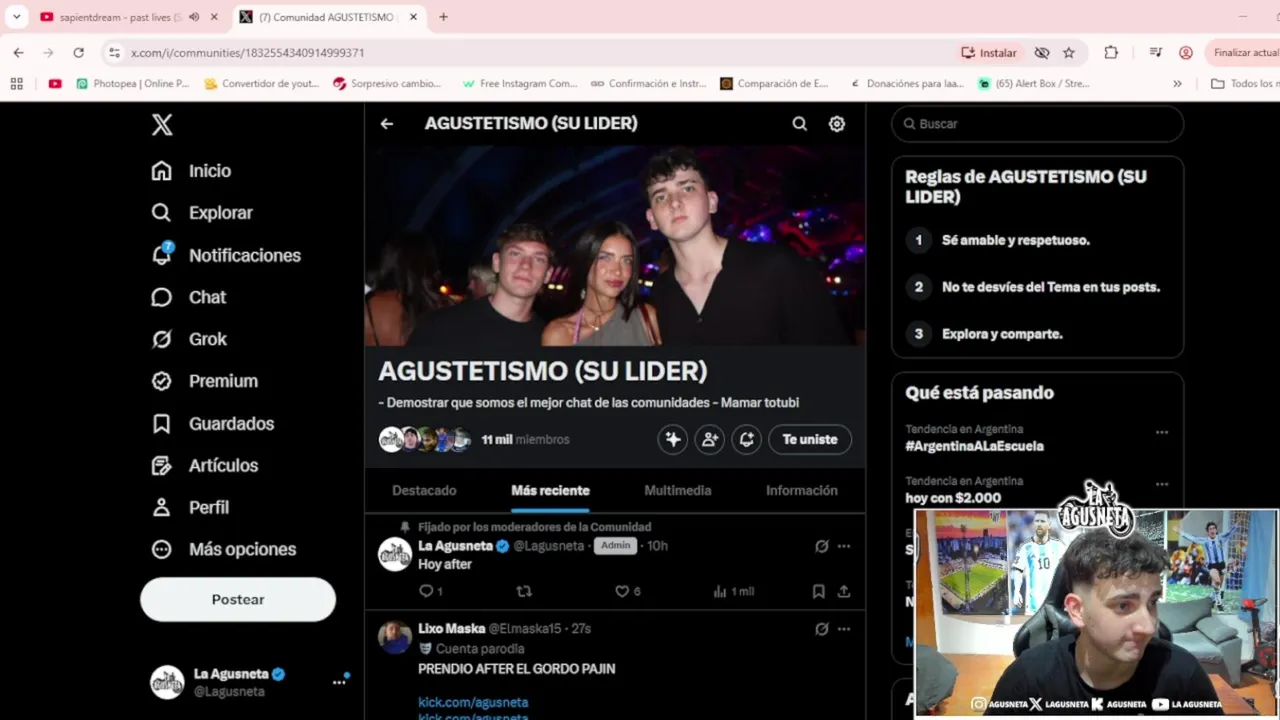Viewport: 1280px width, 720px height.
Task: Switch to the Destacado tab
Action: tap(424, 490)
